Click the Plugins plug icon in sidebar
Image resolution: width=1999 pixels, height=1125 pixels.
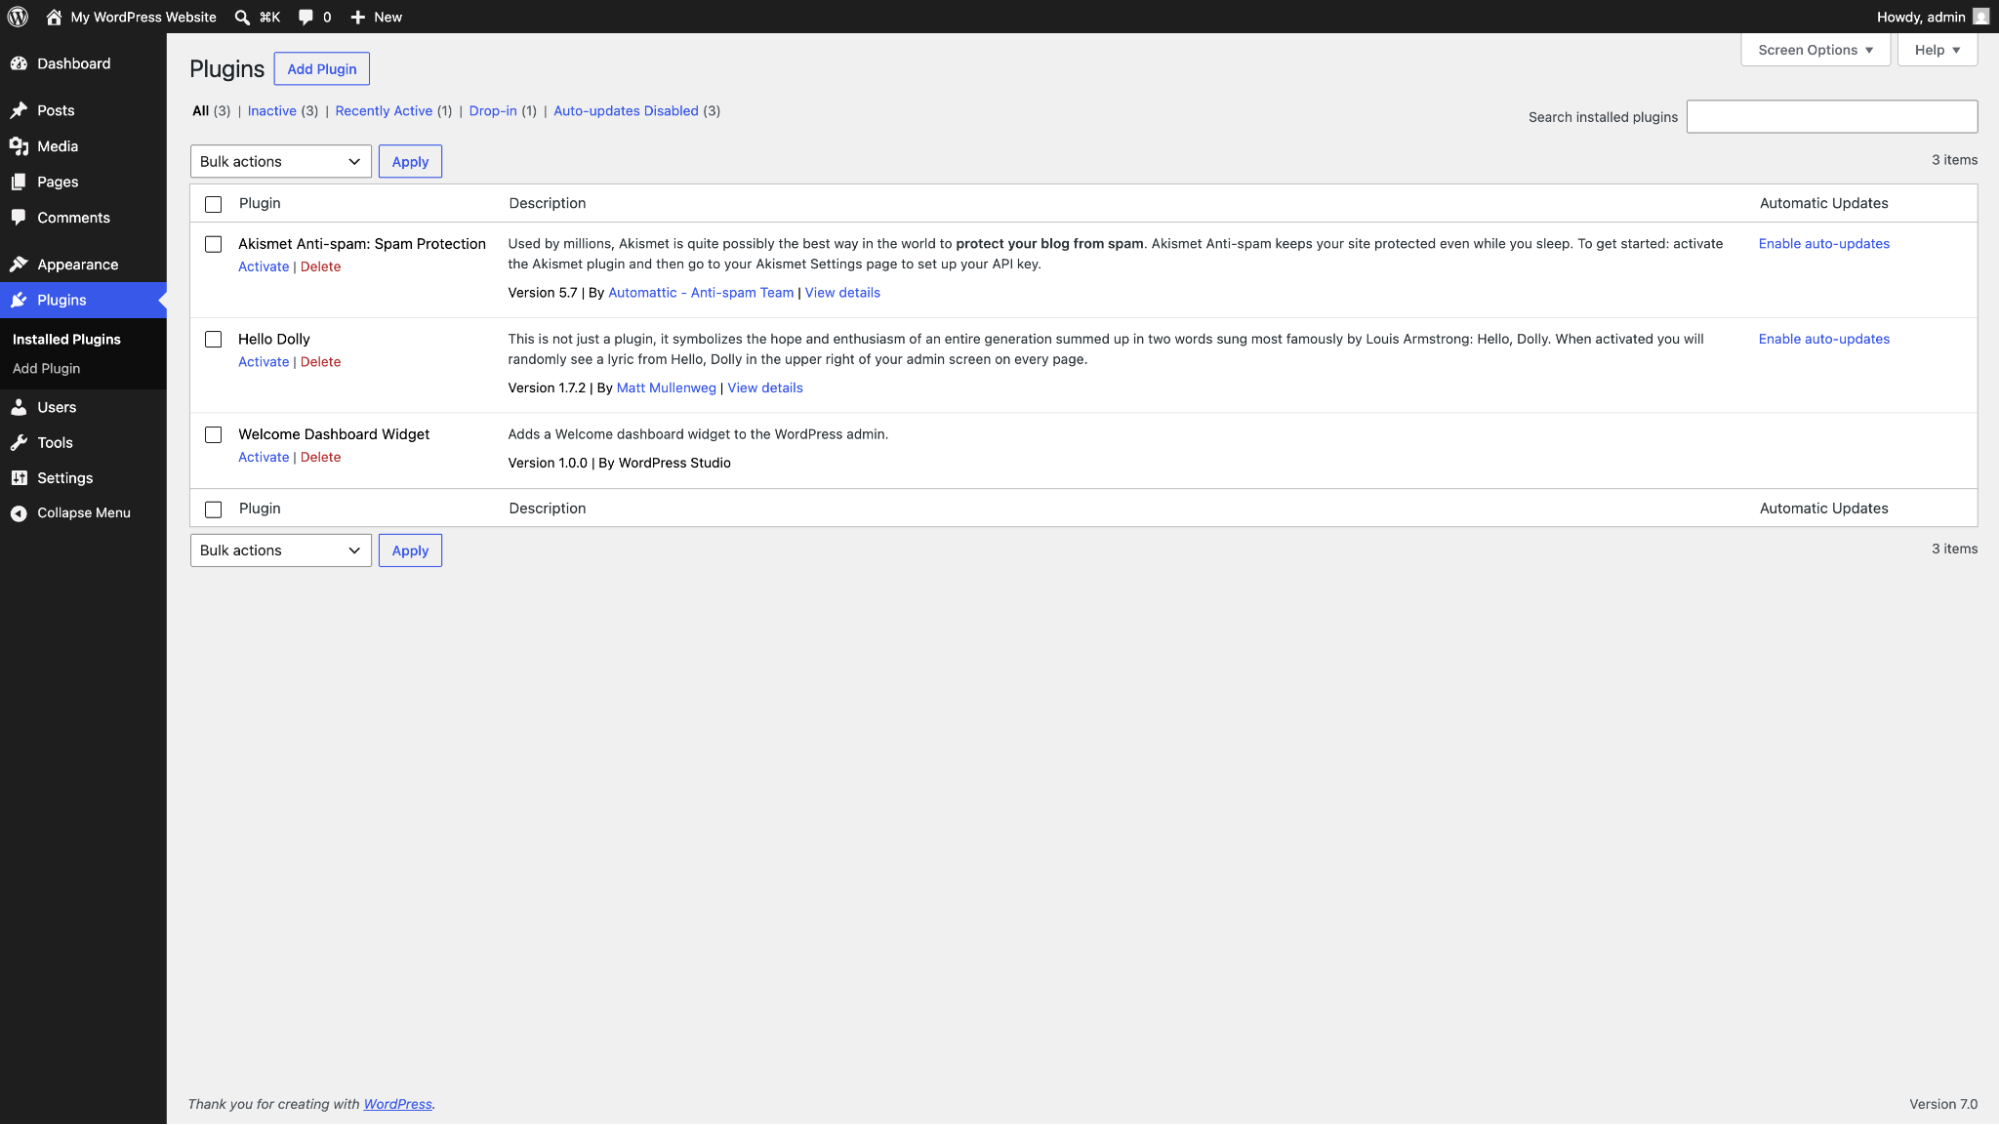pyautogui.click(x=19, y=300)
